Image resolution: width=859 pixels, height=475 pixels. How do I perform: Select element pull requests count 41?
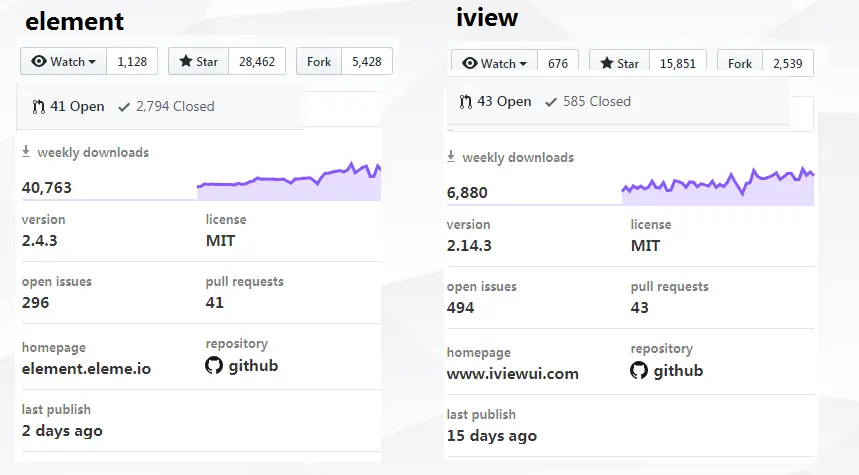click(x=215, y=302)
